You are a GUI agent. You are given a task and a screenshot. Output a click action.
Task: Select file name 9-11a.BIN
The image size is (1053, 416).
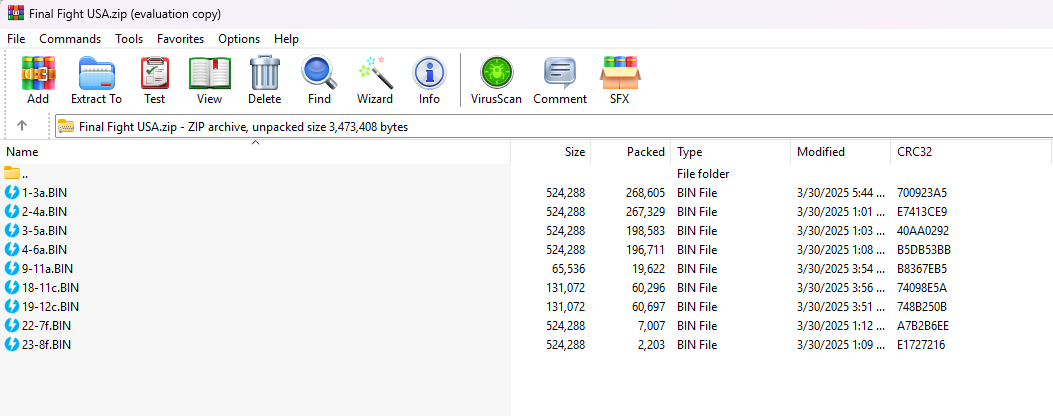point(47,269)
